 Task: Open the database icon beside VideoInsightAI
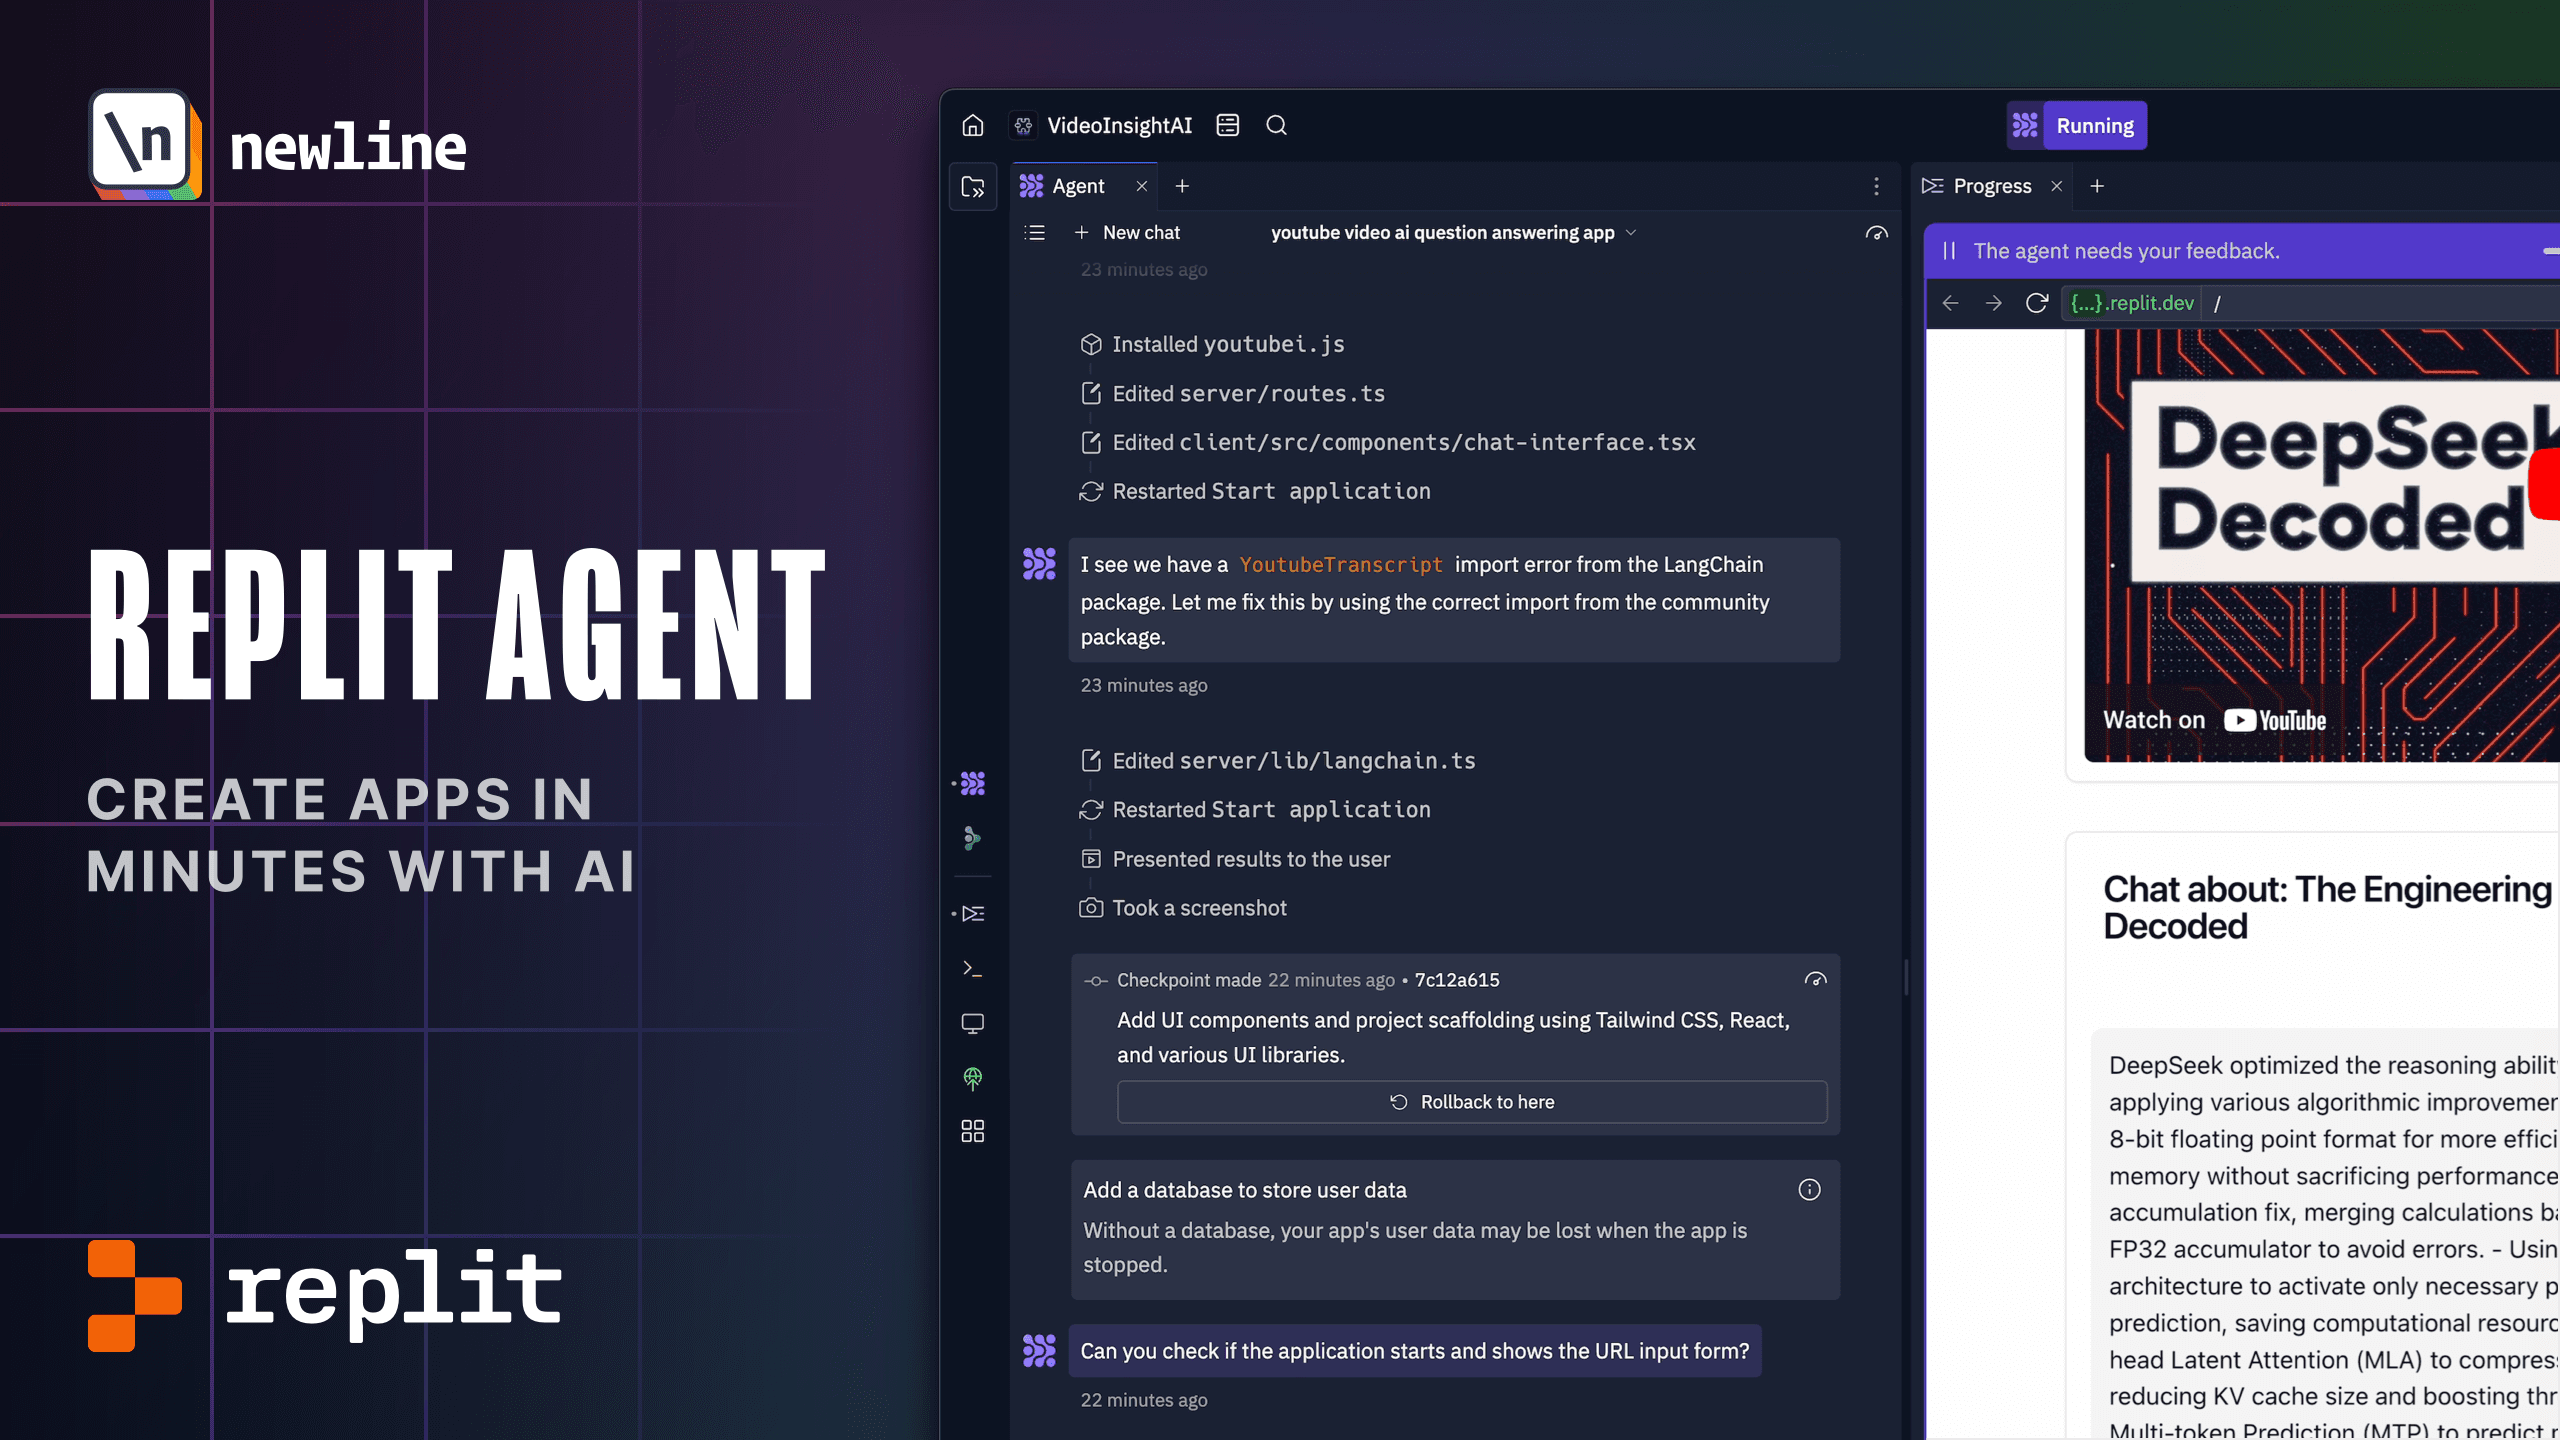coord(1228,125)
